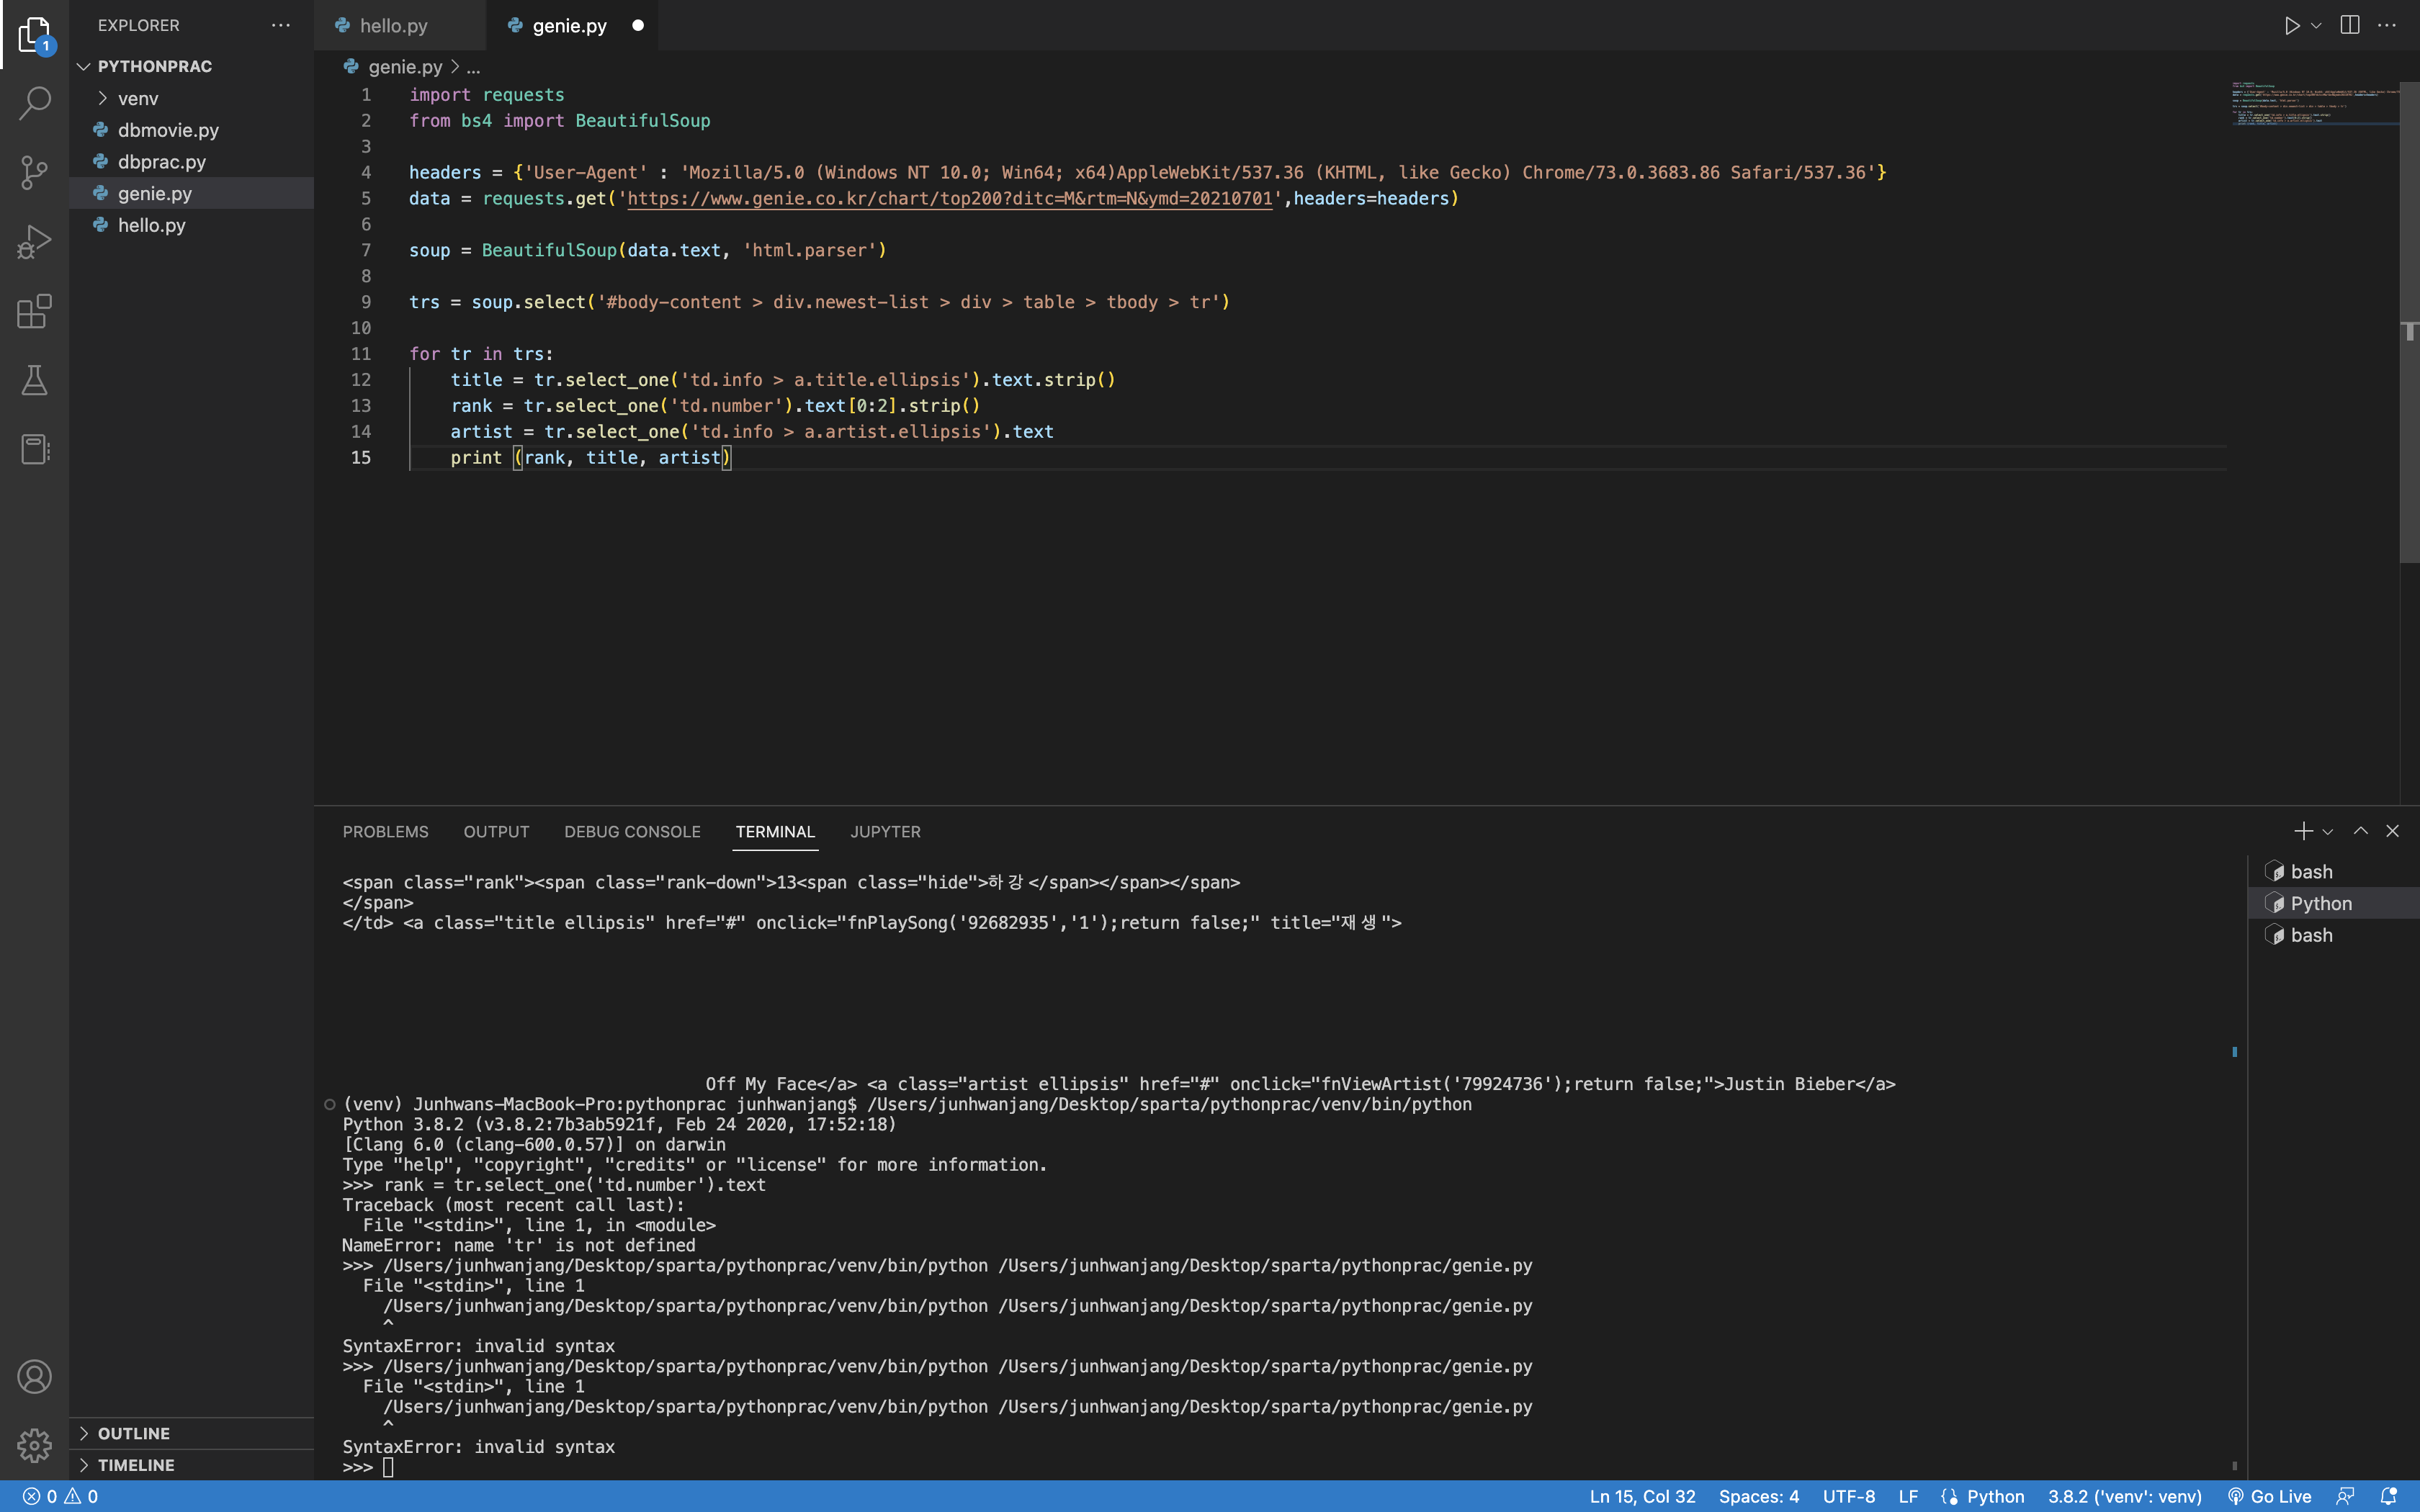Screen dimensions: 2420x1512
Task: Split the editor to the right
Action: [x=2350, y=26]
